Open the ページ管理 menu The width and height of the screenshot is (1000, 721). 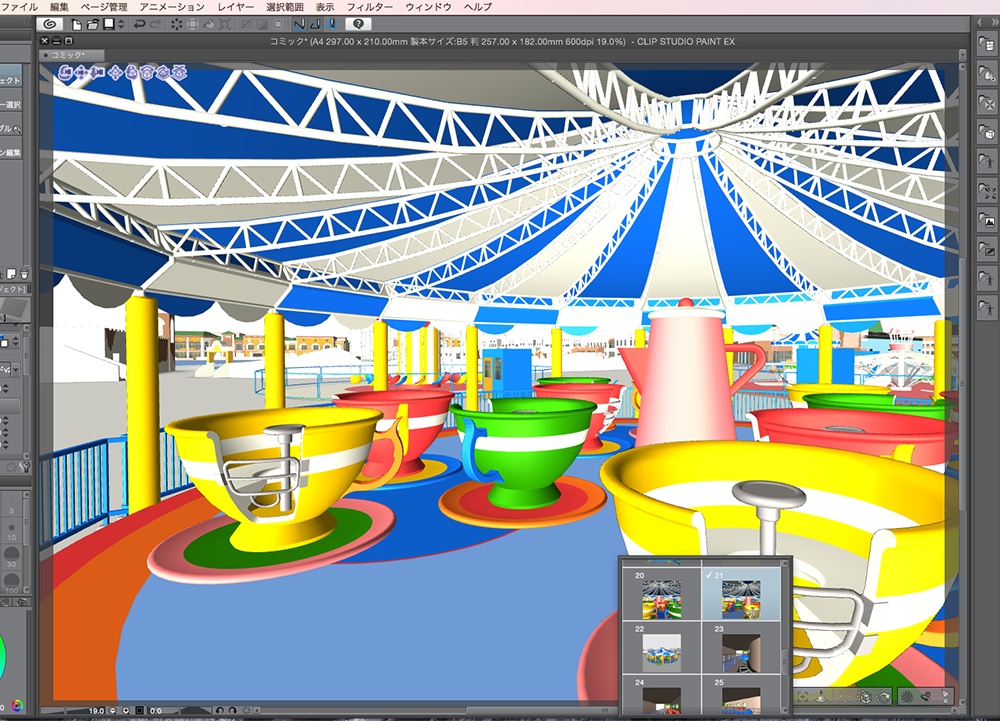pos(104,6)
